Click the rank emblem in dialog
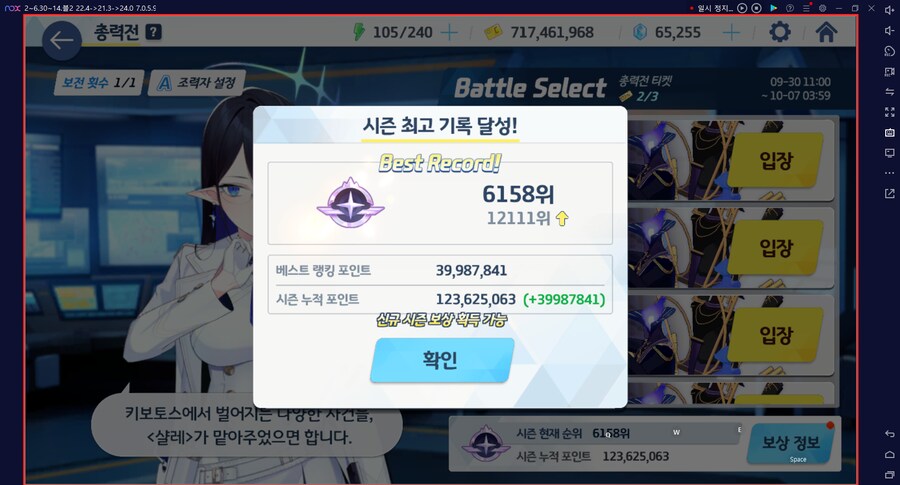The height and width of the screenshot is (485, 900). (x=350, y=203)
